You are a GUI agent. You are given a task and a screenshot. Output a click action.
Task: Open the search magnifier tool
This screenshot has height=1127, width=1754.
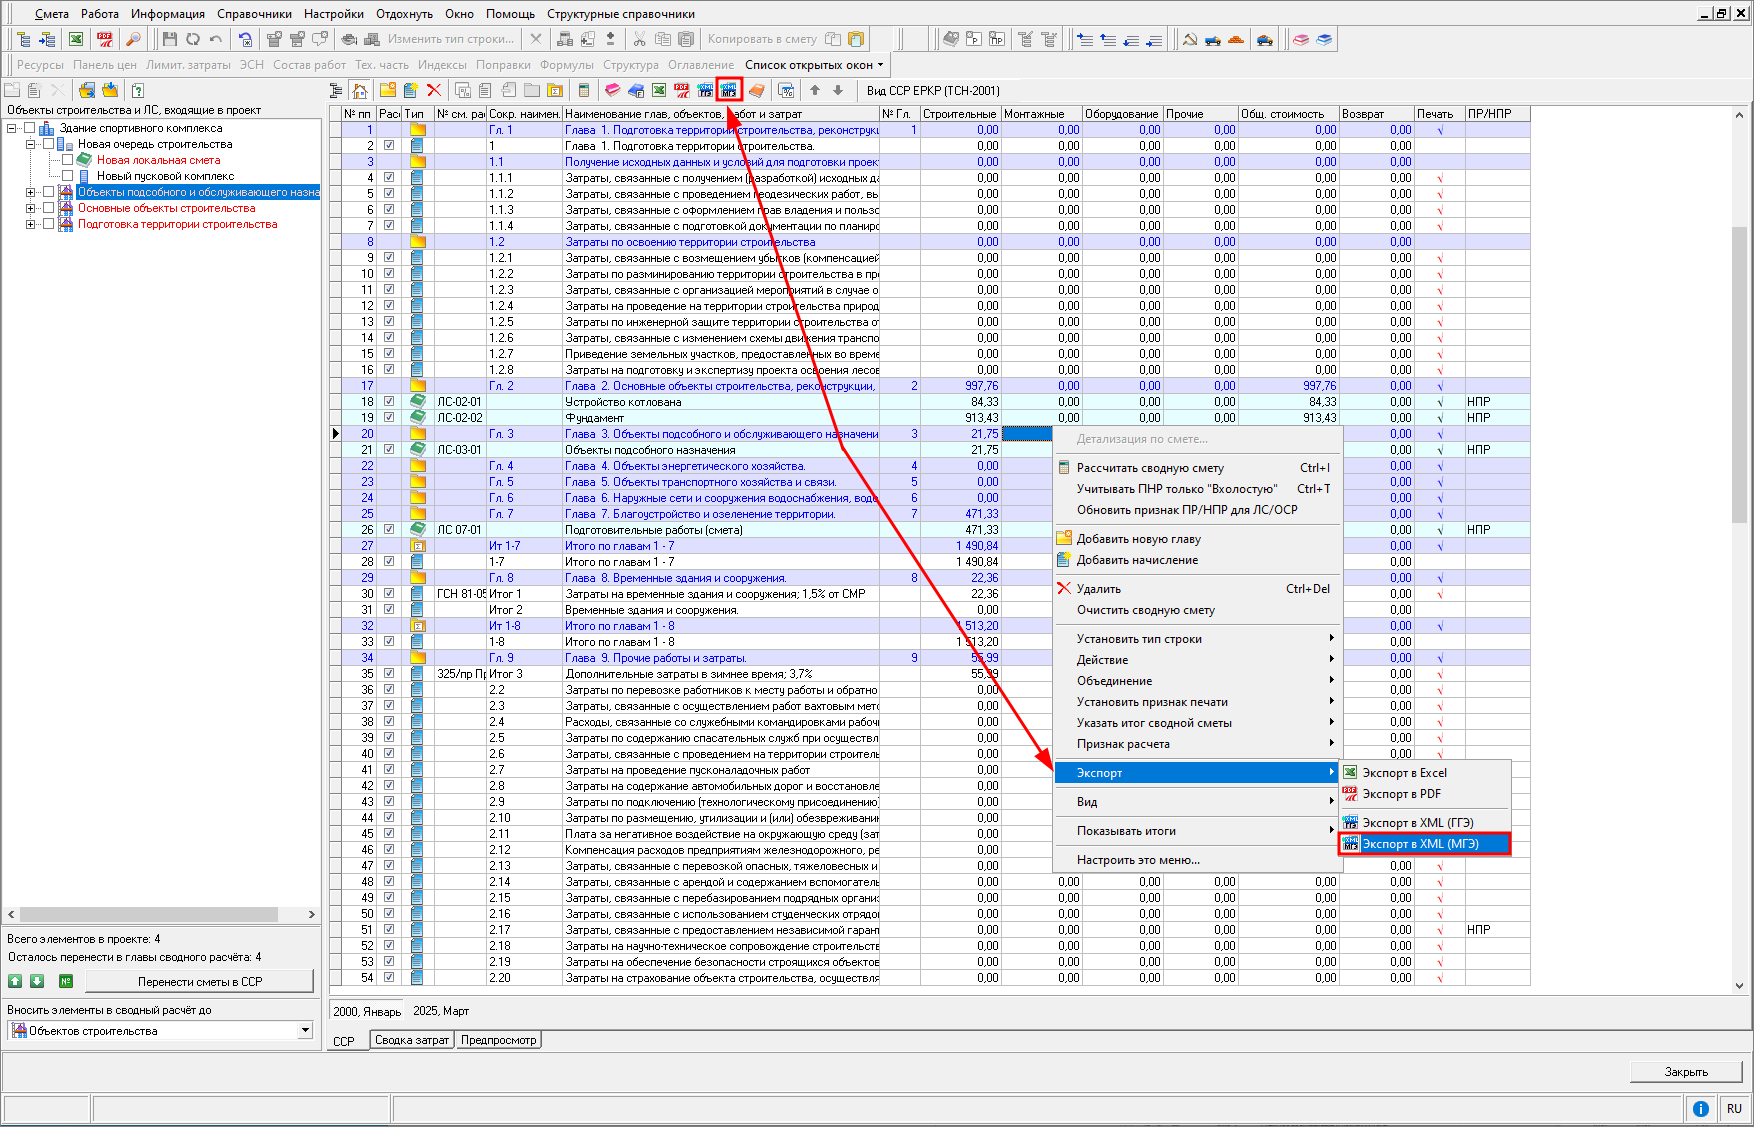pyautogui.click(x=133, y=39)
